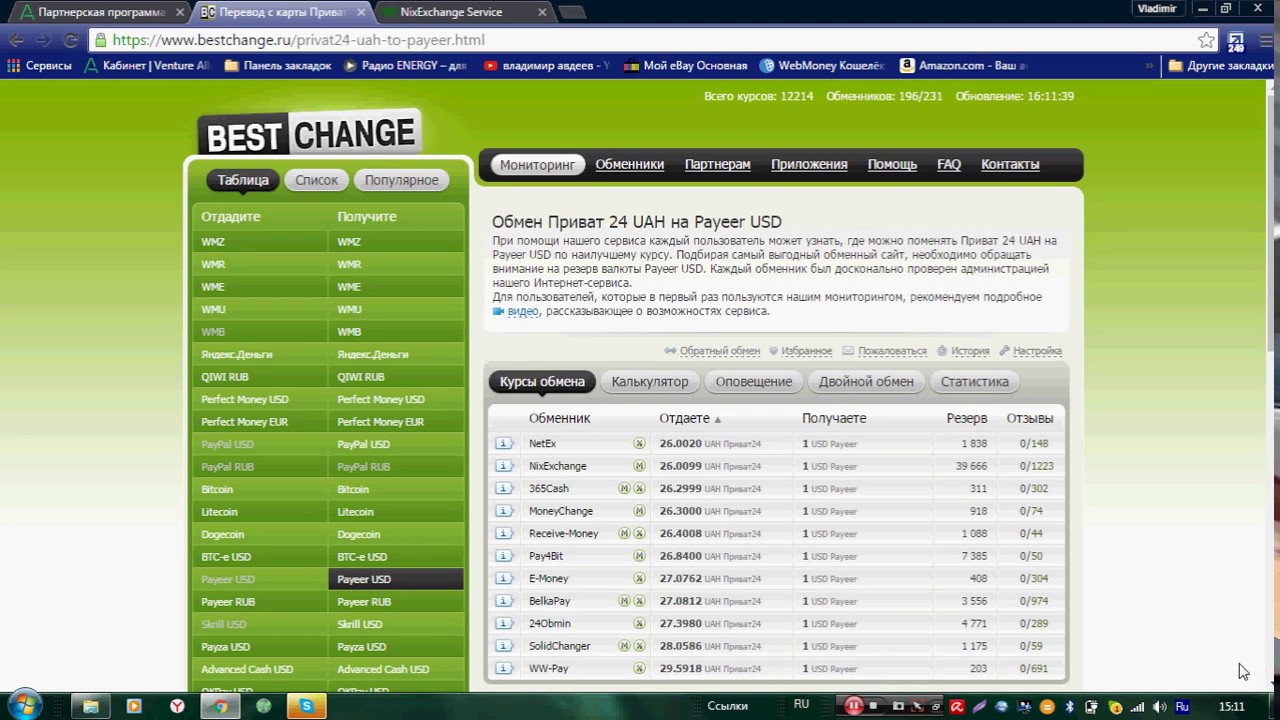Viewport: 1280px width, 720px height.
Task: Open Skype from the taskbar
Action: click(306, 706)
